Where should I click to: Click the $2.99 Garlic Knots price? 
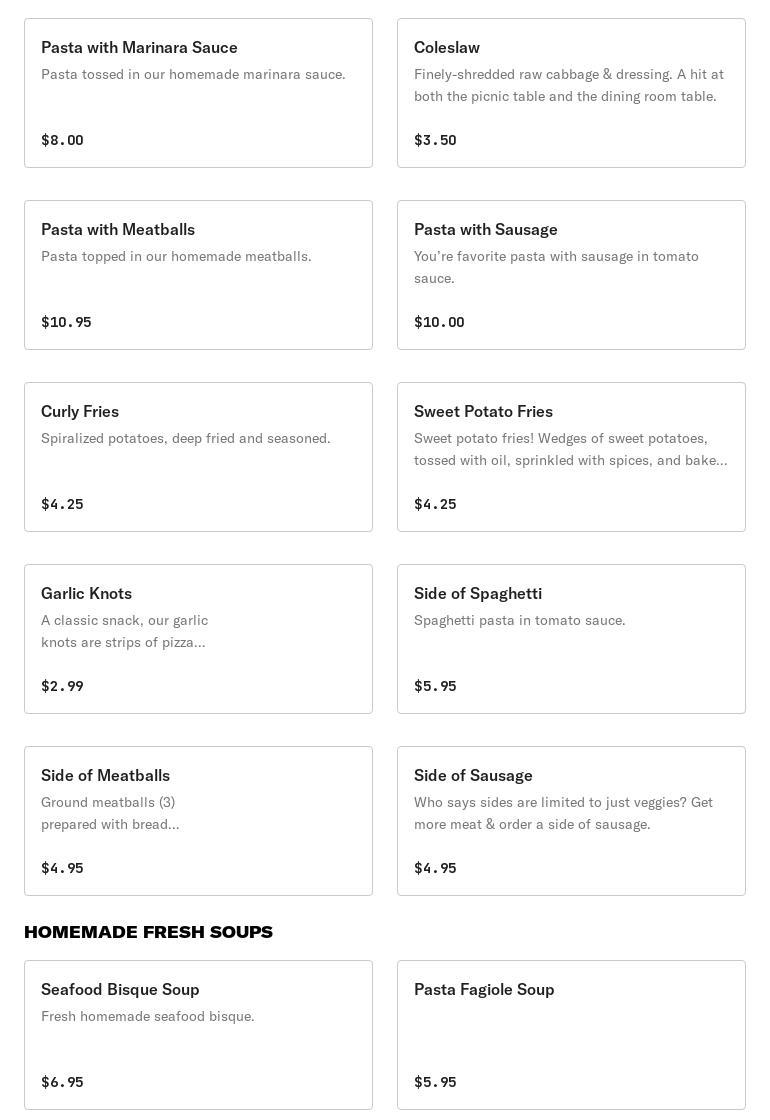(62, 686)
